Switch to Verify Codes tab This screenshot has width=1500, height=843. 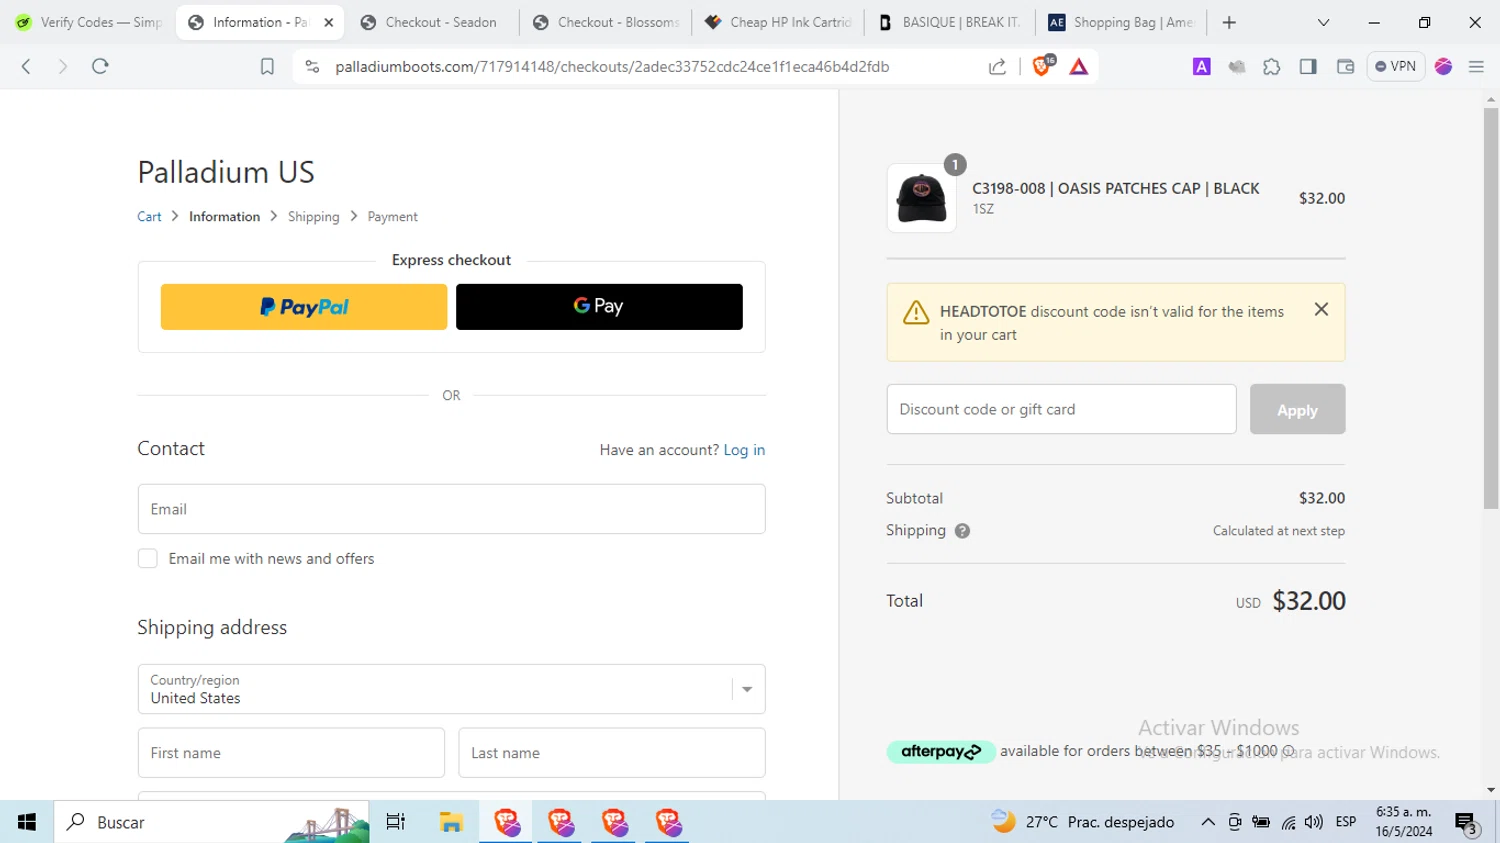pos(88,22)
